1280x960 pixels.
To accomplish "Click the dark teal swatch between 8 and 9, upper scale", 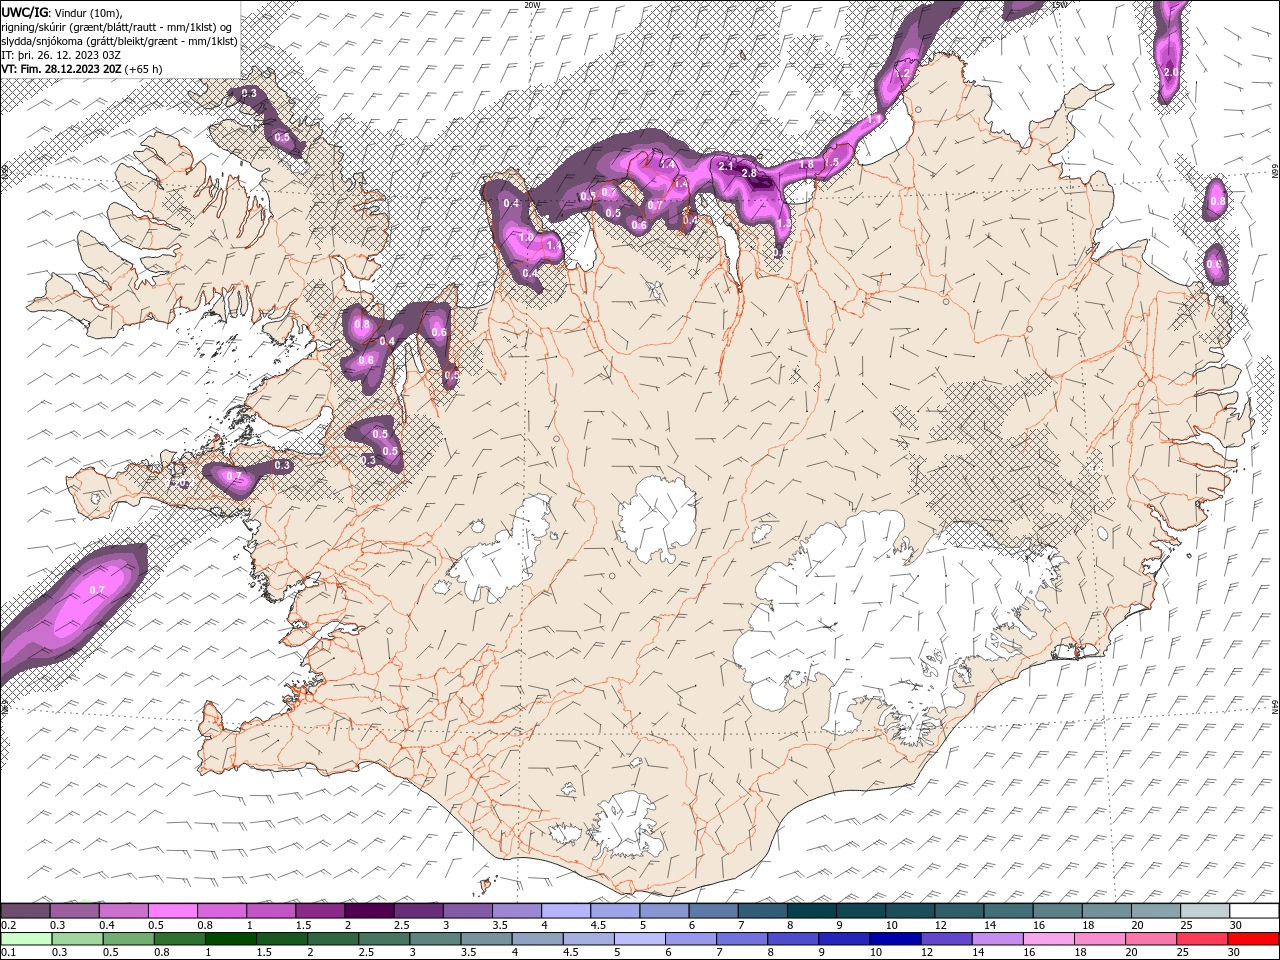I will tap(811, 911).
